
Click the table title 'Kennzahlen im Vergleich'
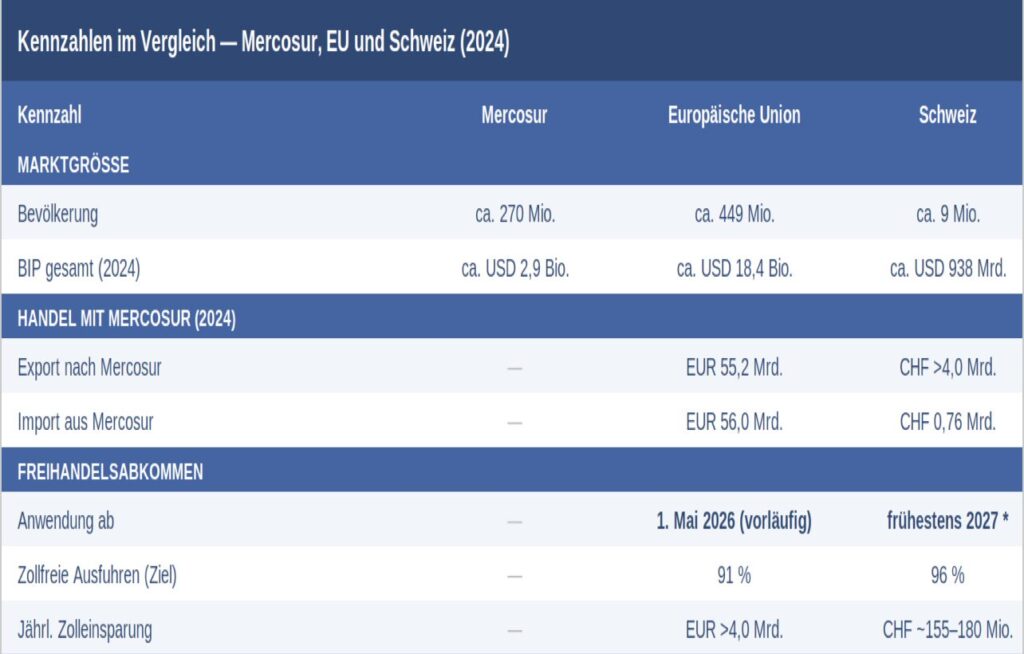pyautogui.click(x=263, y=44)
